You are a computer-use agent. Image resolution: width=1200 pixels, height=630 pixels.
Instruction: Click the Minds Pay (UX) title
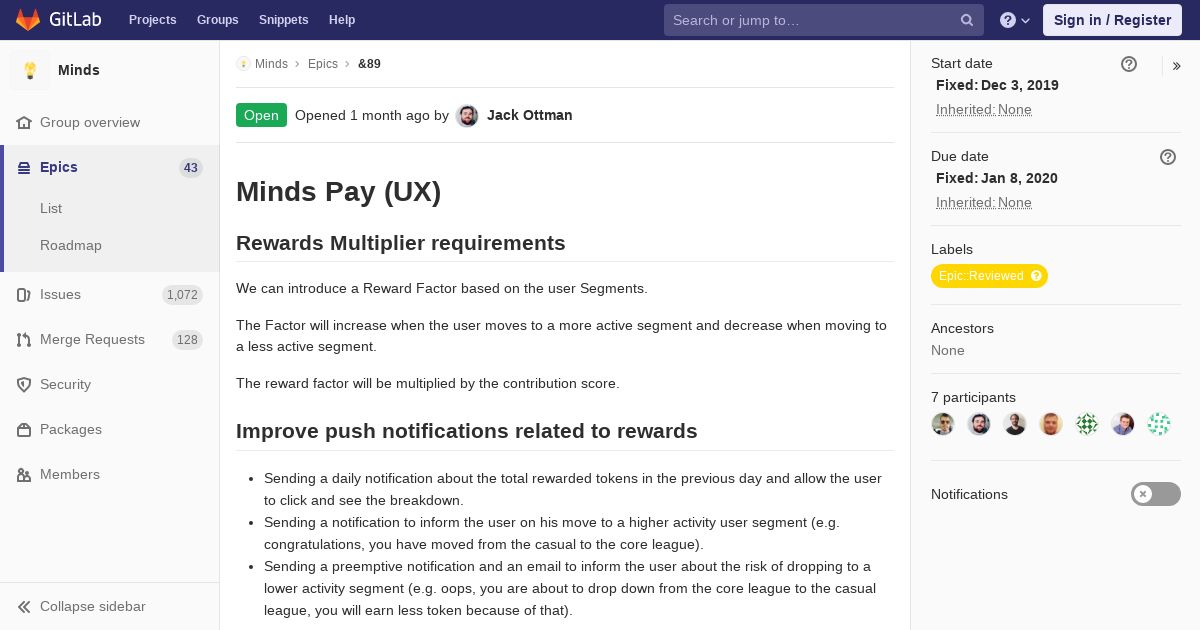[339, 192]
